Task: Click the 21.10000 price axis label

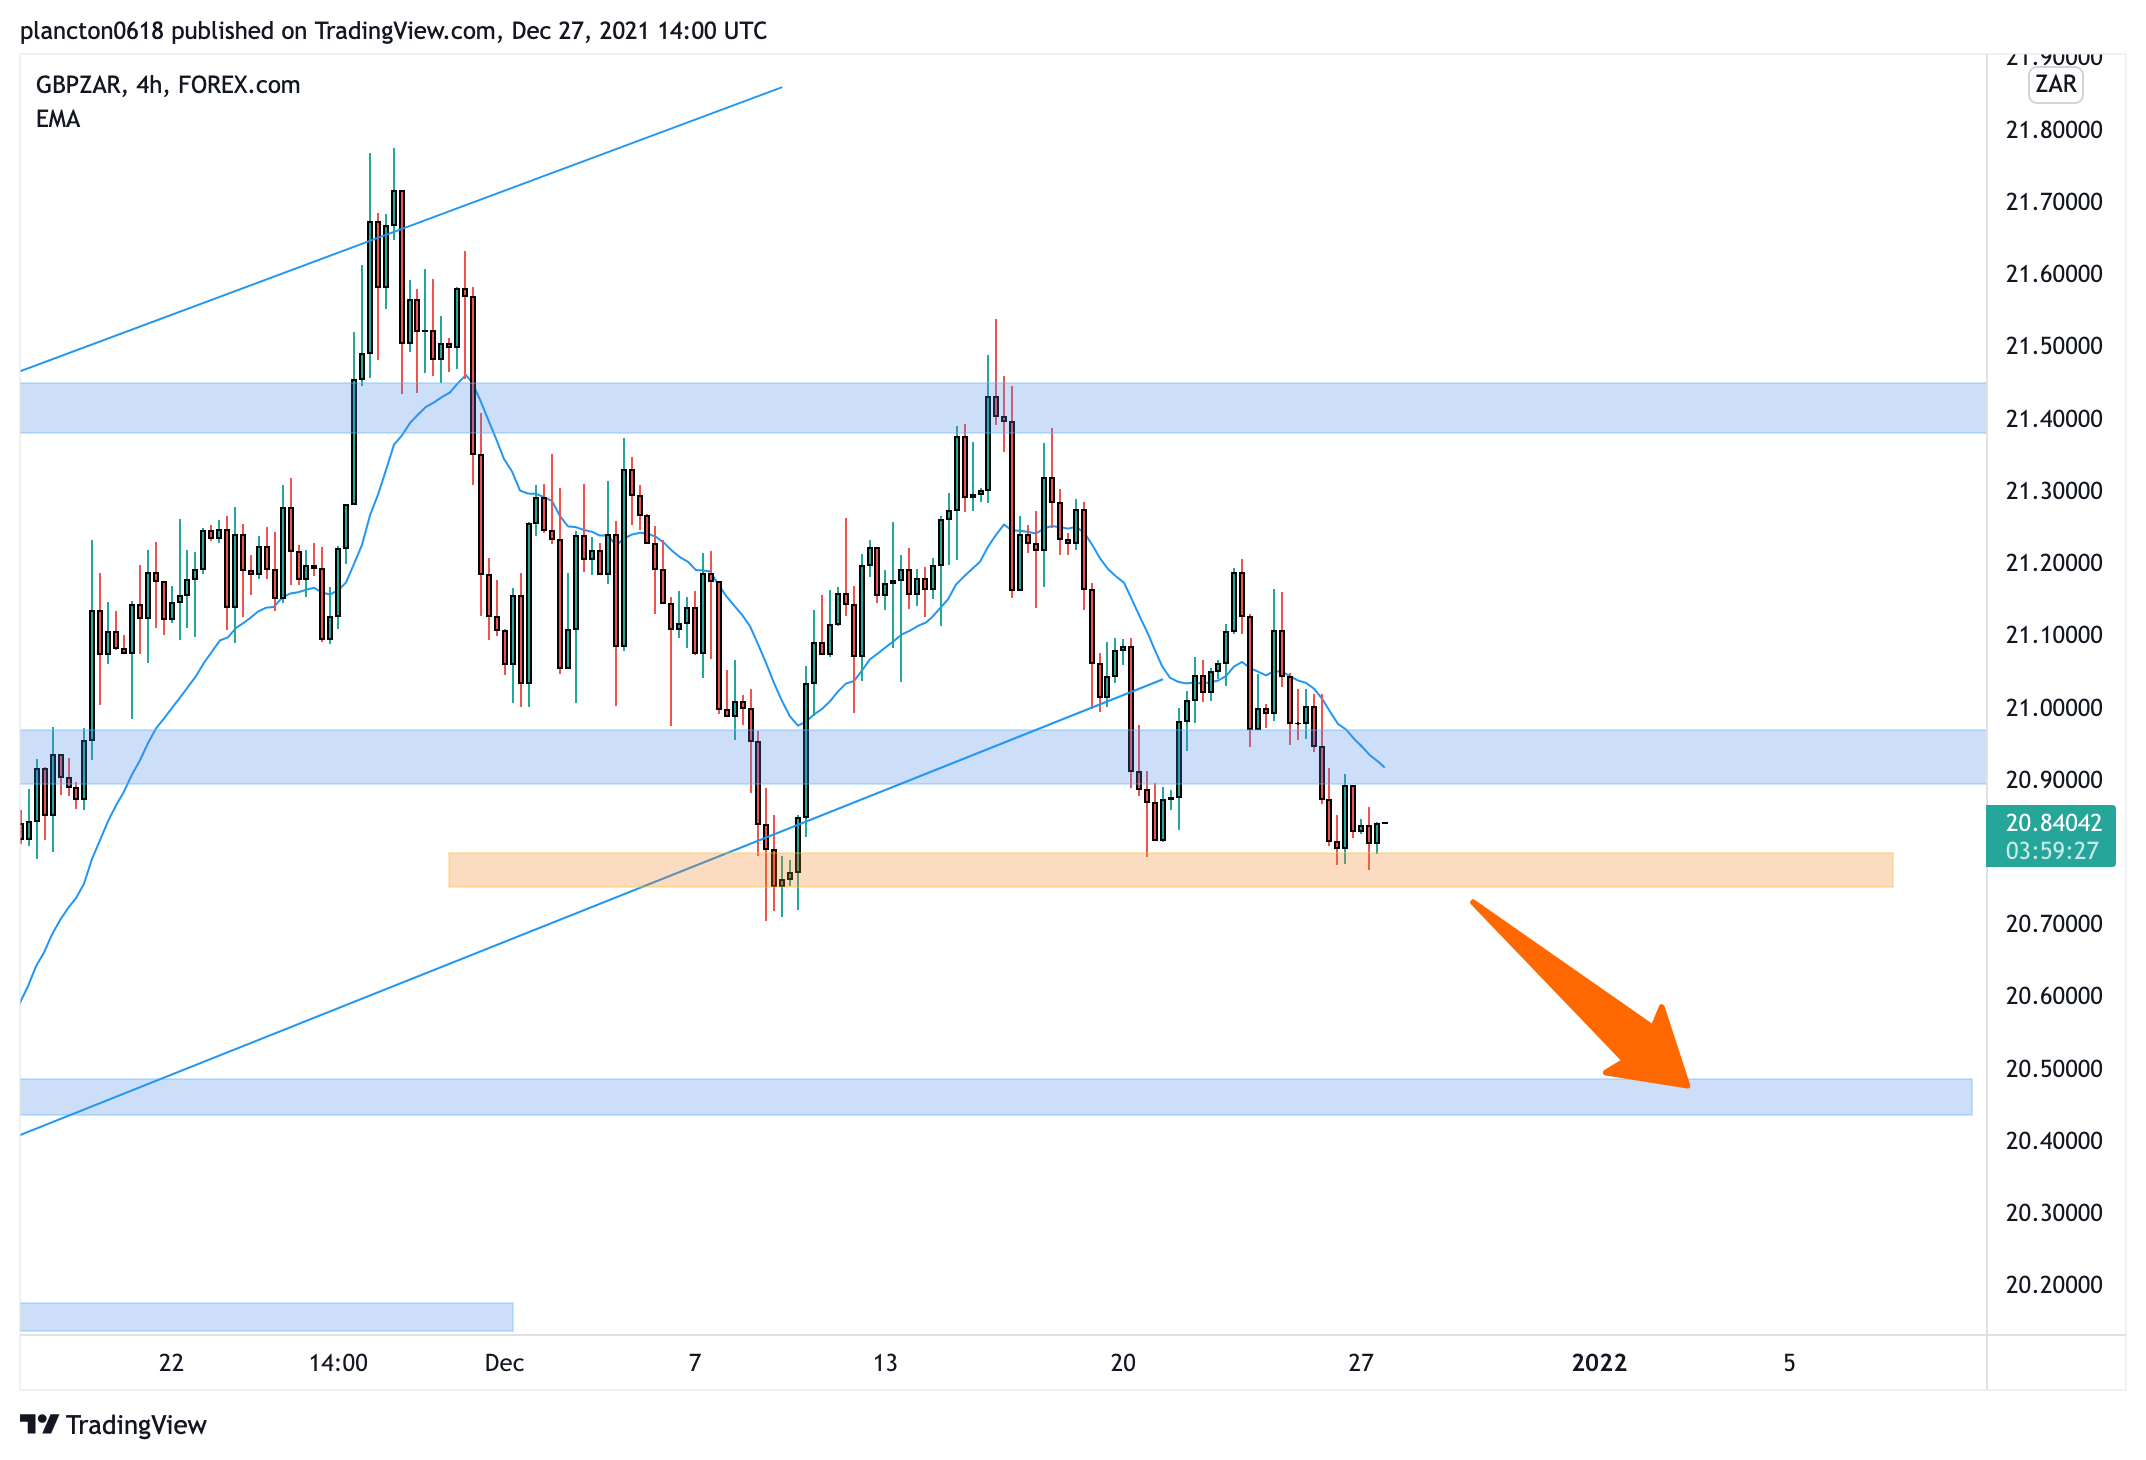Action: coord(2054,635)
